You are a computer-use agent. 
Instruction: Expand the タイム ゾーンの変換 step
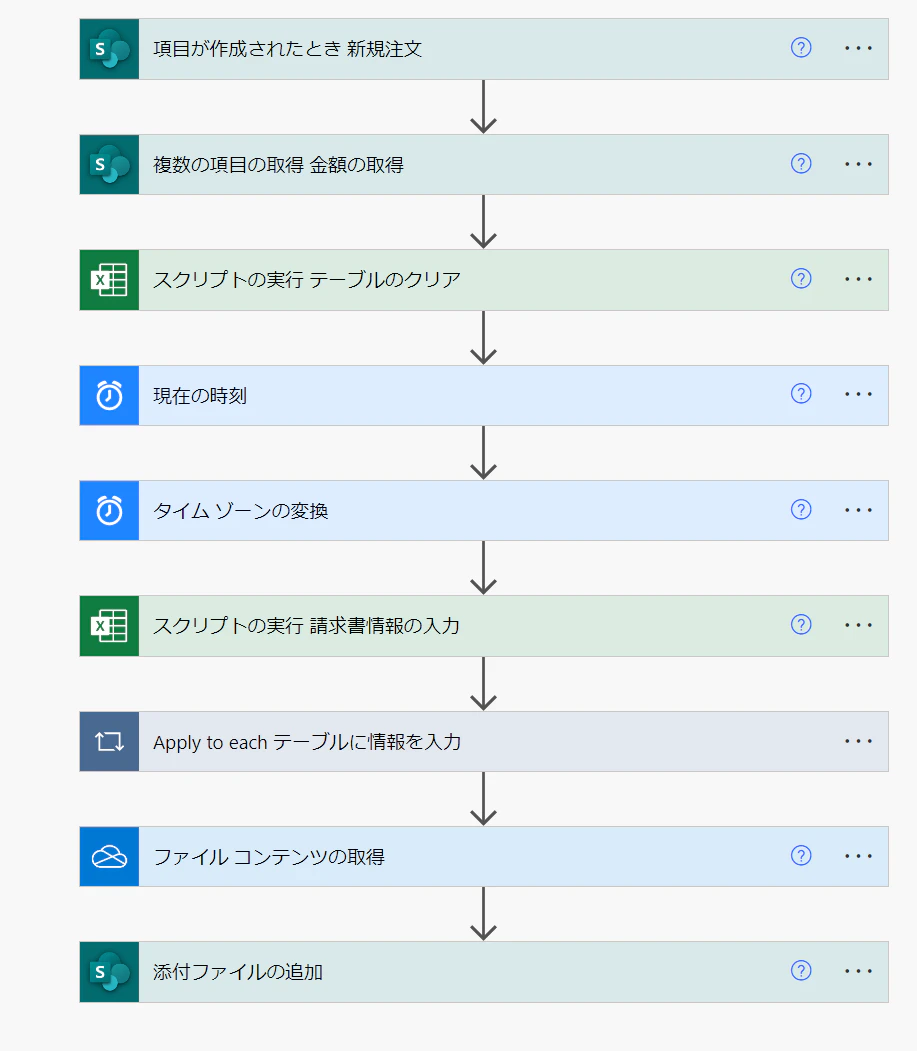[x=484, y=511]
